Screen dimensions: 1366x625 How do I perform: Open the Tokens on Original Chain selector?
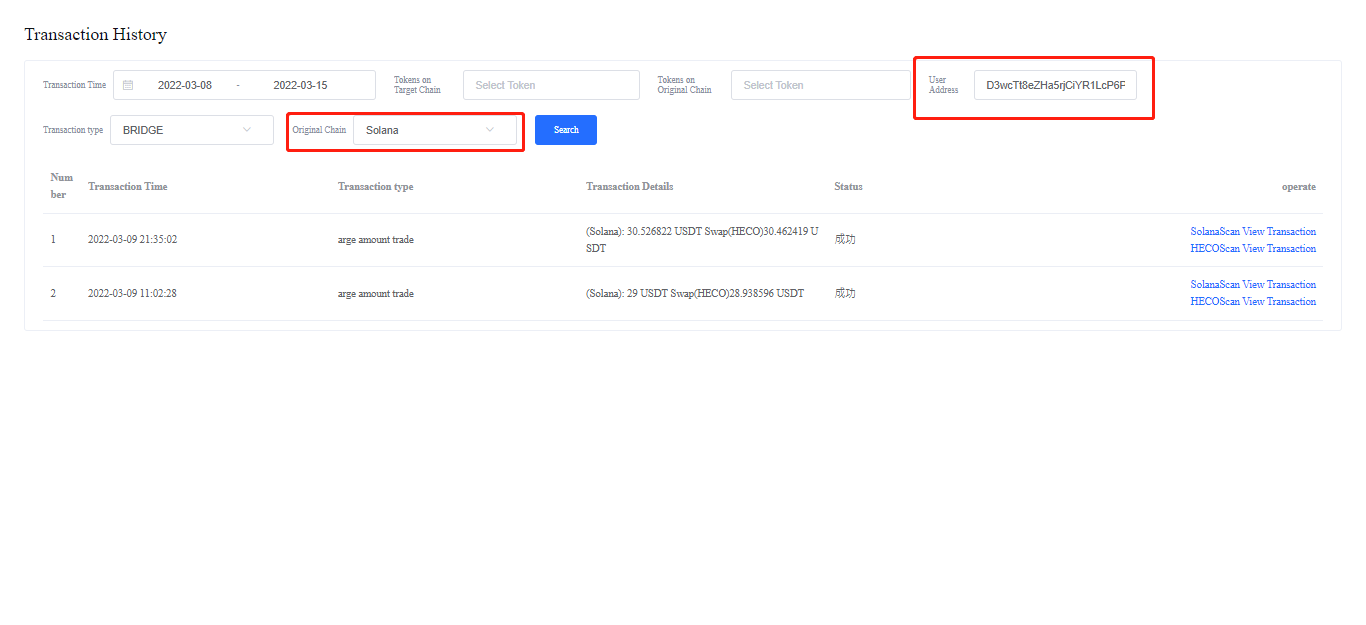[821, 85]
